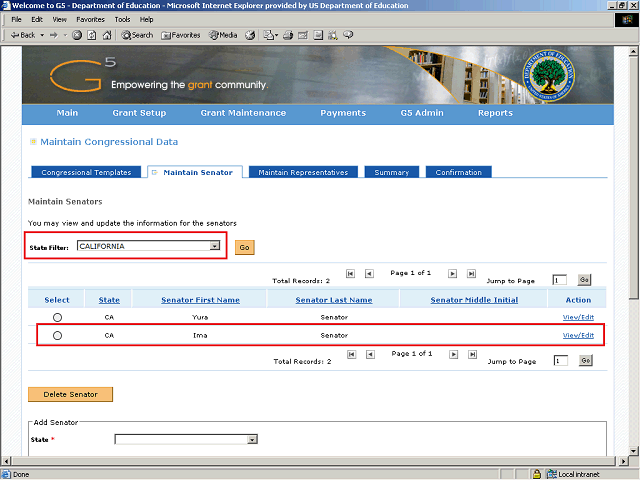Go to last page, upper pager
This screenshot has width=640, height=480.
(471, 273)
